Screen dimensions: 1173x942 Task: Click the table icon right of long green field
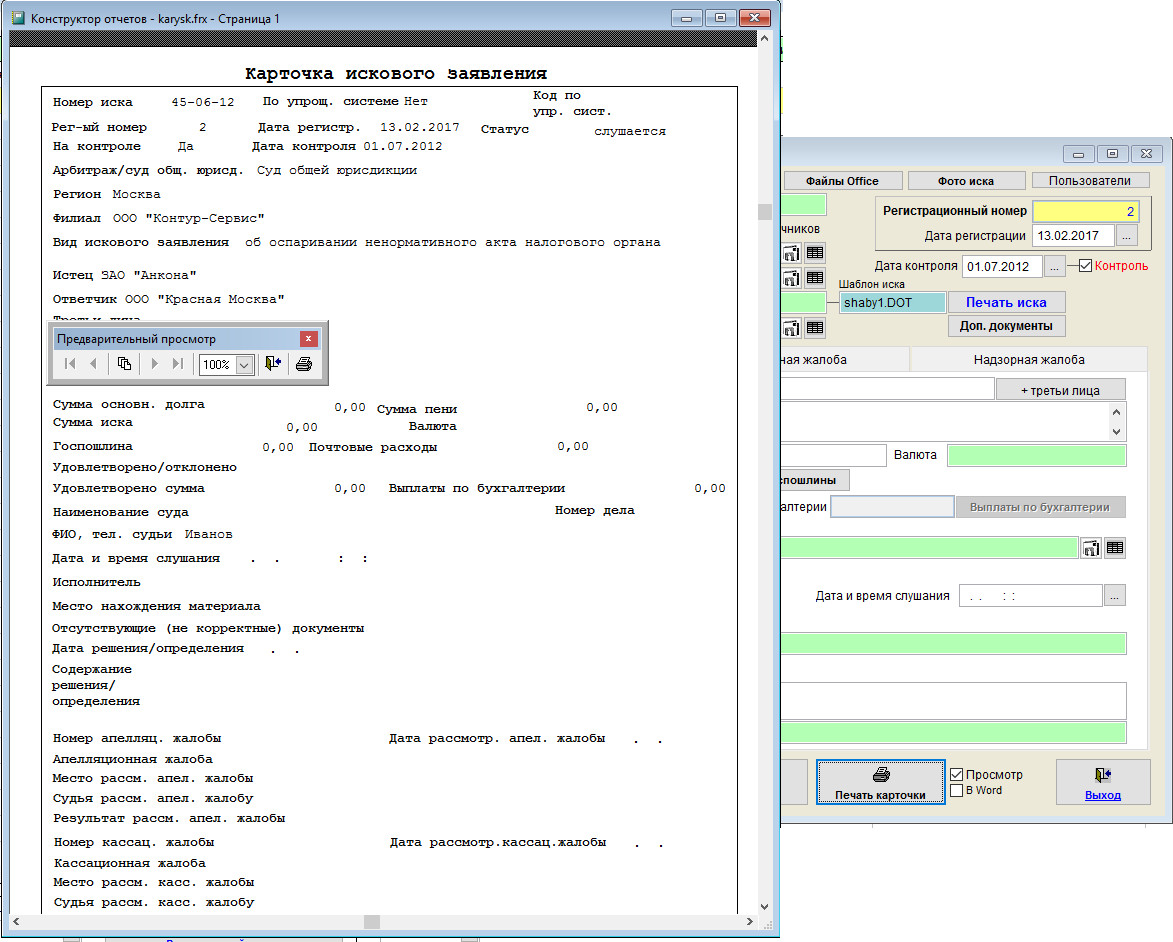coord(1115,547)
